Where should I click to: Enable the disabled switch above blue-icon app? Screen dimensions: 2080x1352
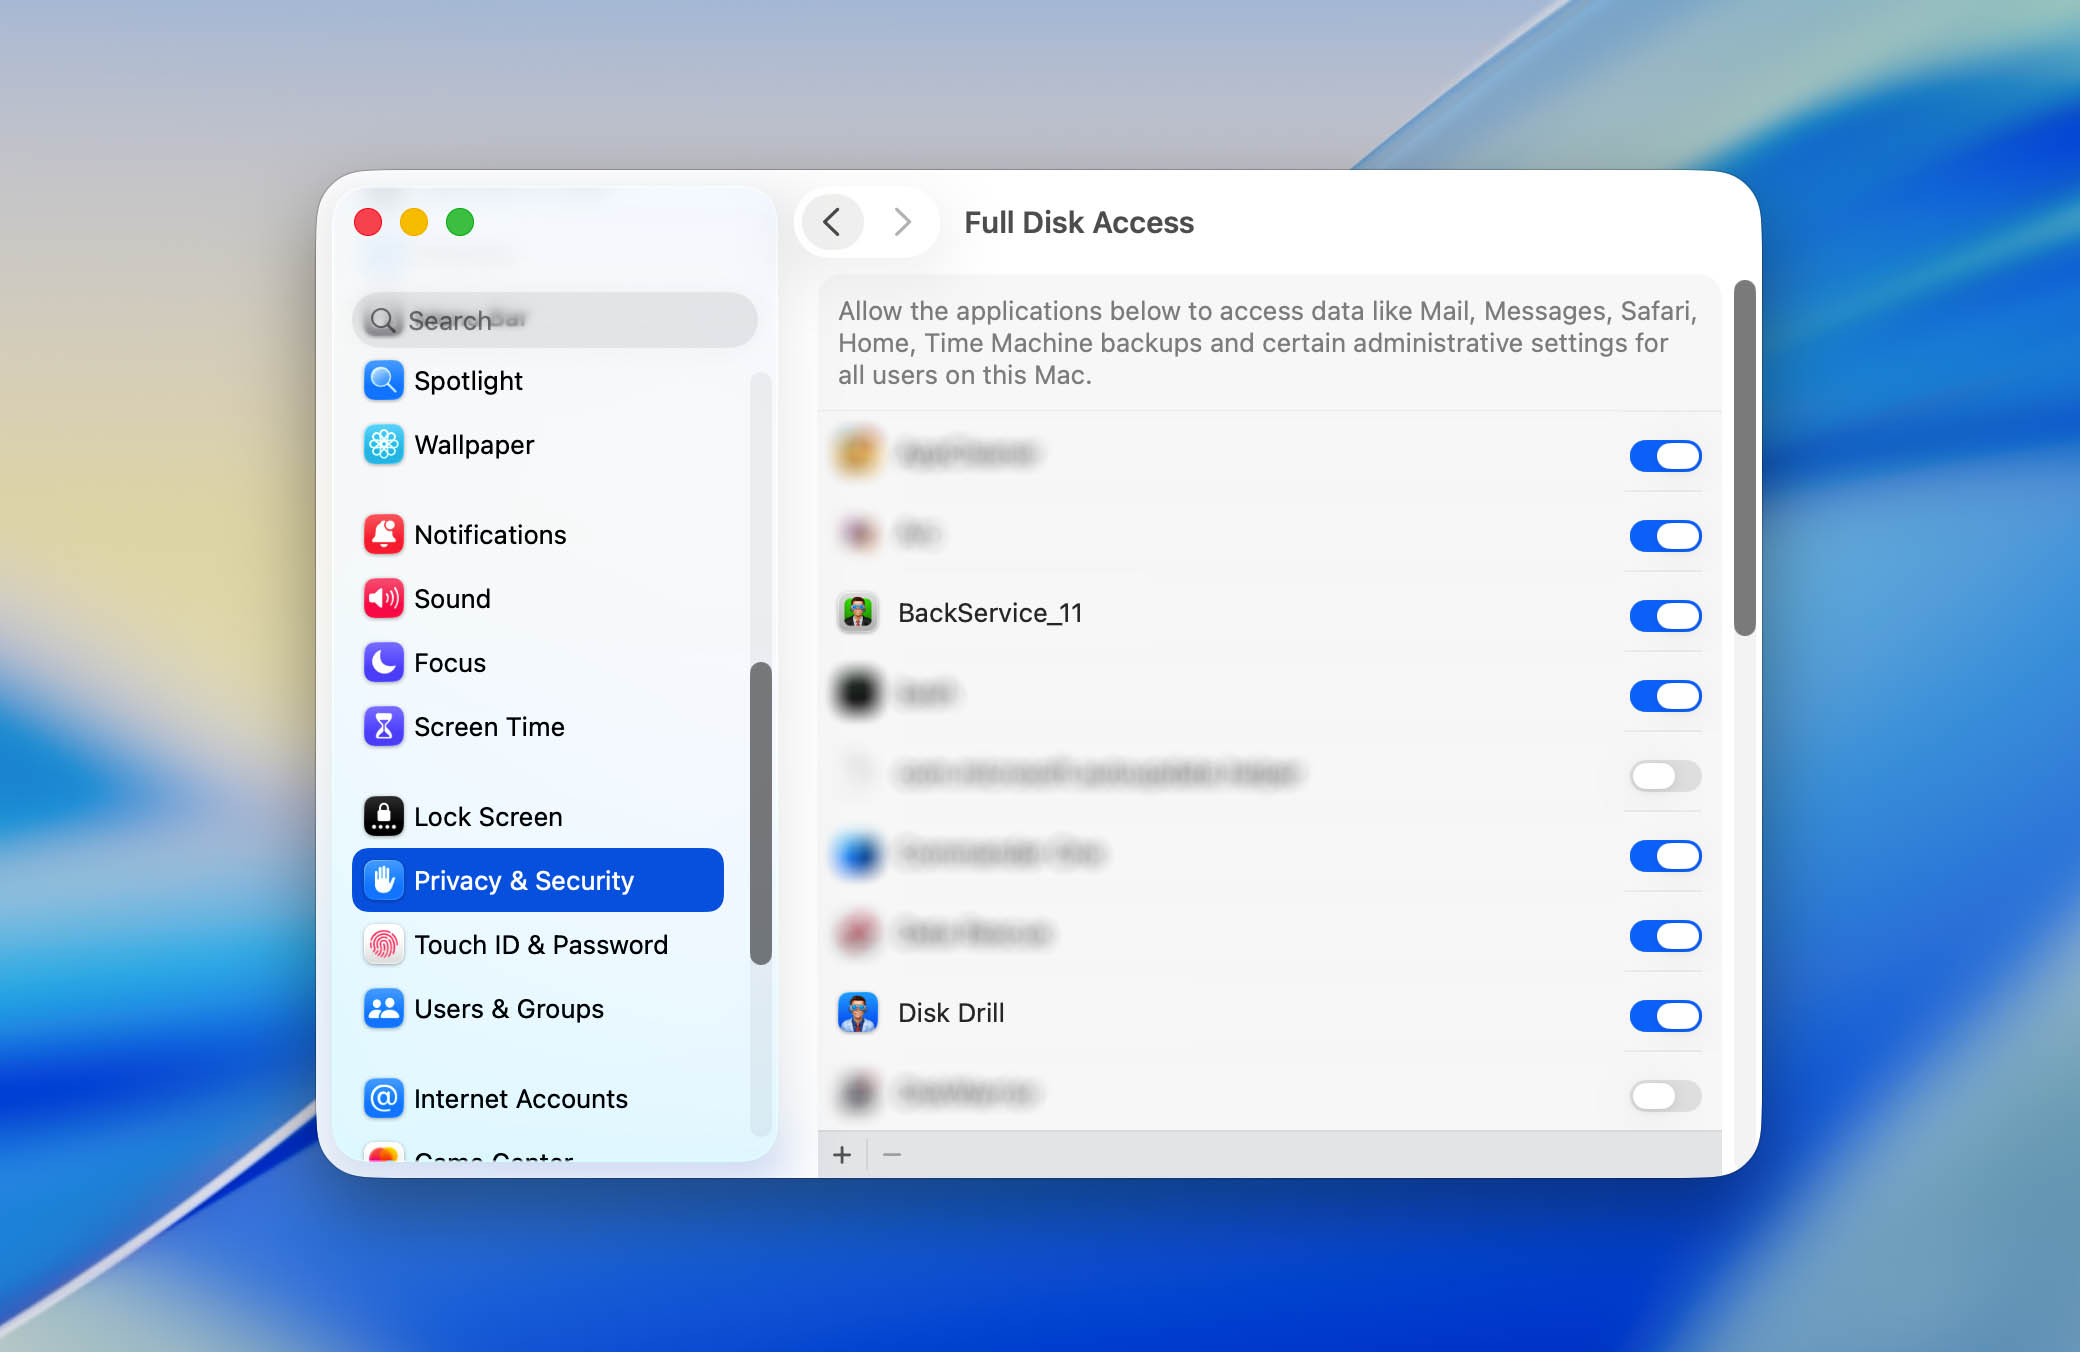pyautogui.click(x=1665, y=776)
